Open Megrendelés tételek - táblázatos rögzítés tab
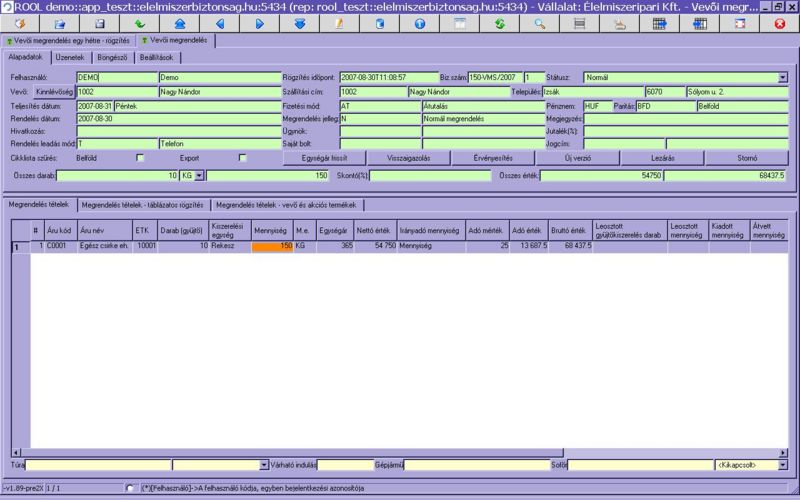The height and width of the screenshot is (500, 800). (144, 205)
